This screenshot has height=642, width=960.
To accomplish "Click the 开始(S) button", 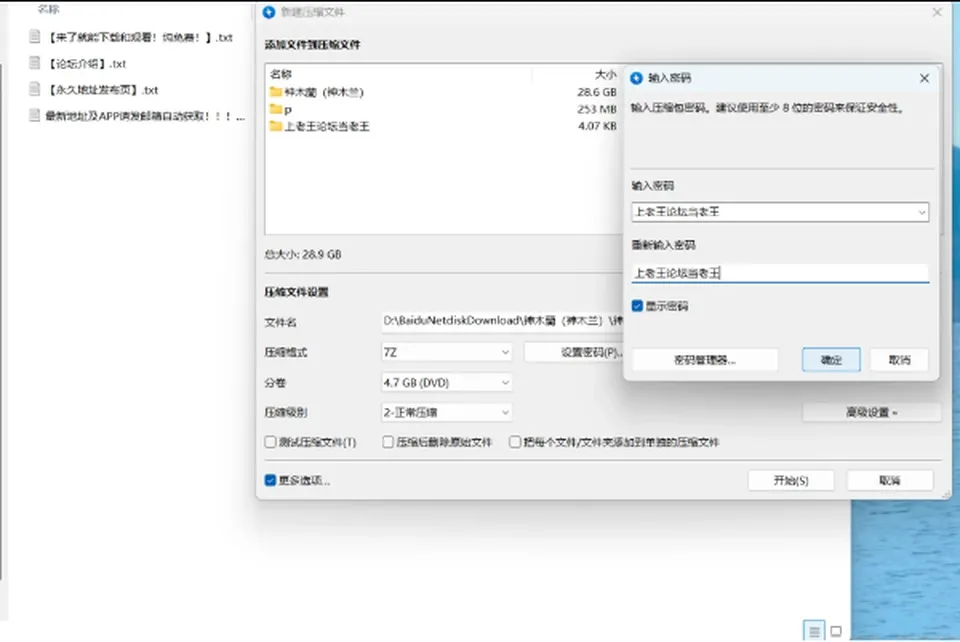I will tap(790, 480).
